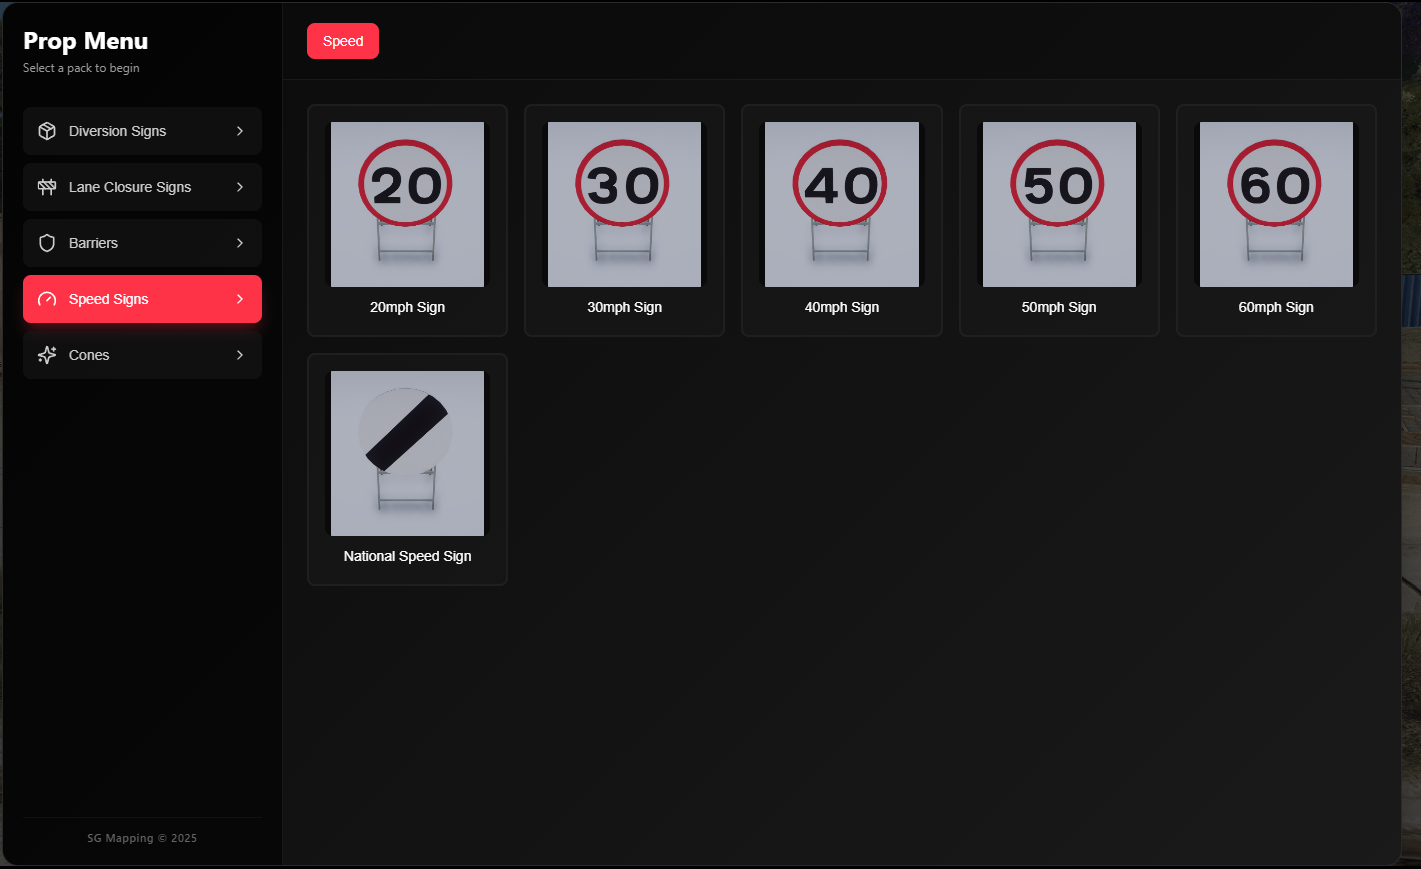Click the 'Prop Menu' title
The width and height of the screenshot is (1421, 869).
pos(86,41)
